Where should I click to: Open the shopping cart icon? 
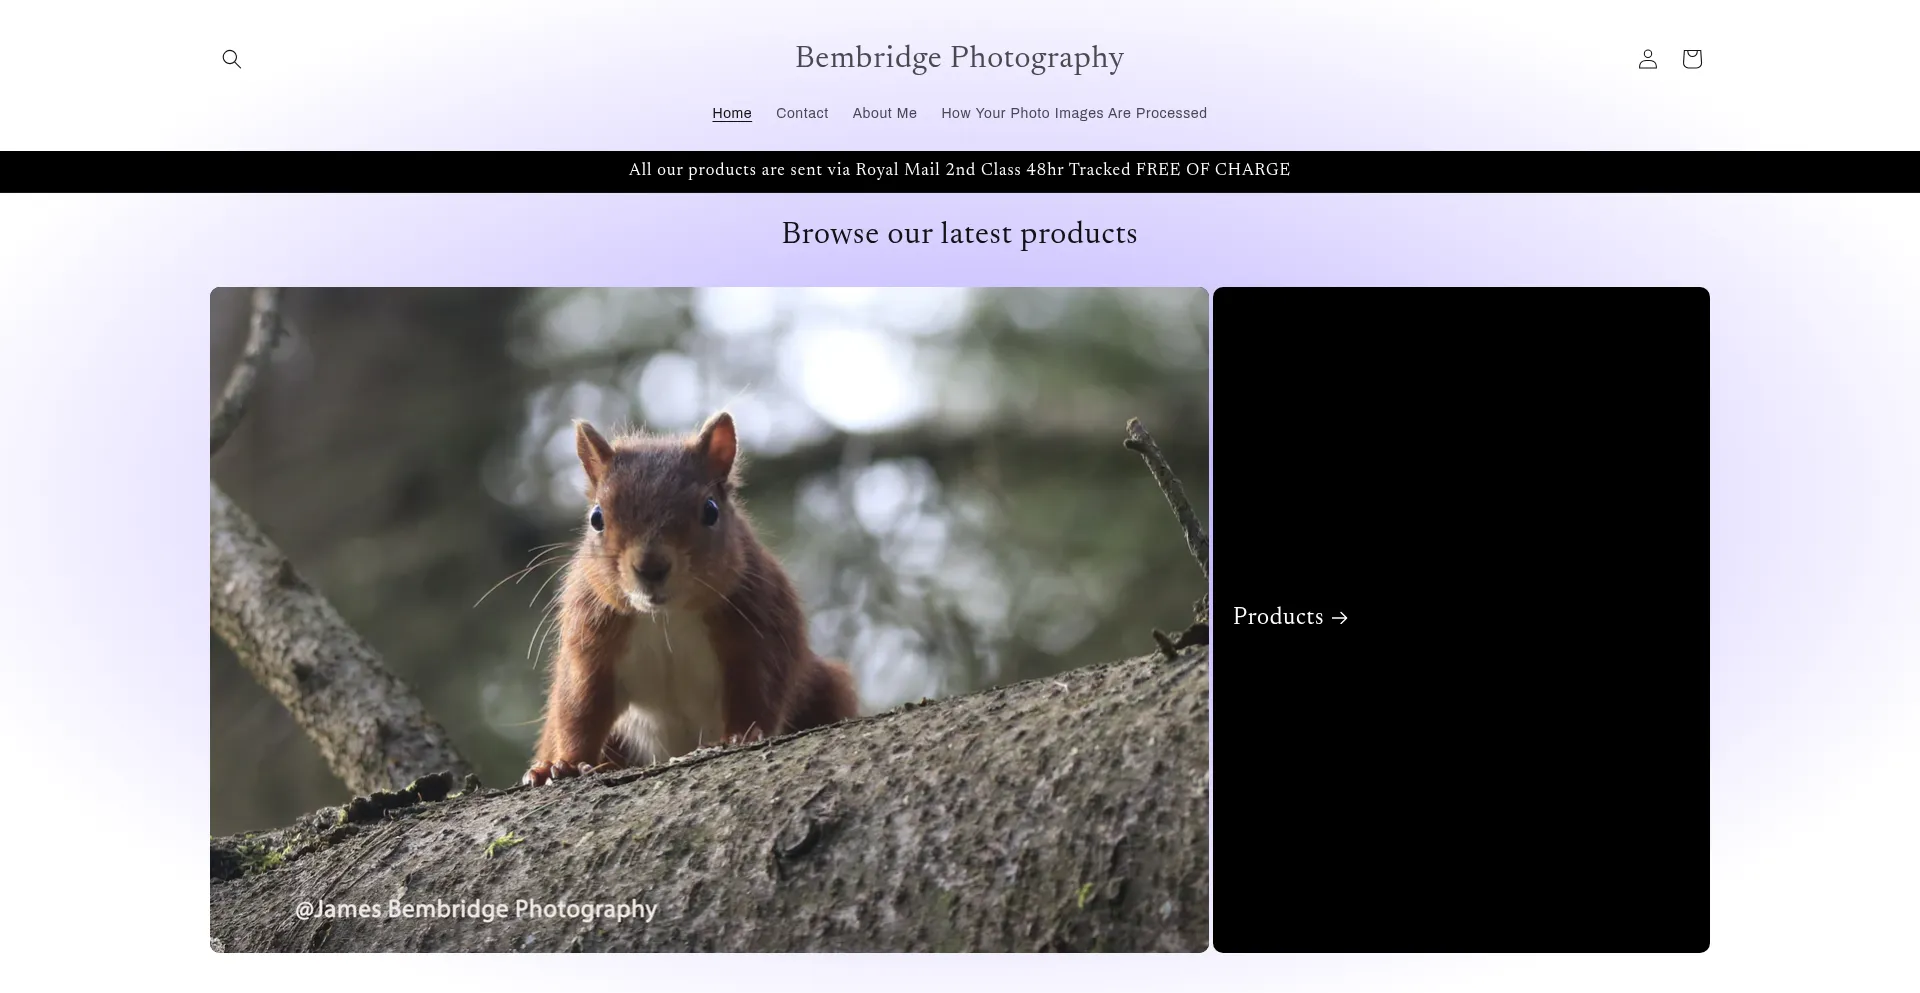coord(1691,59)
